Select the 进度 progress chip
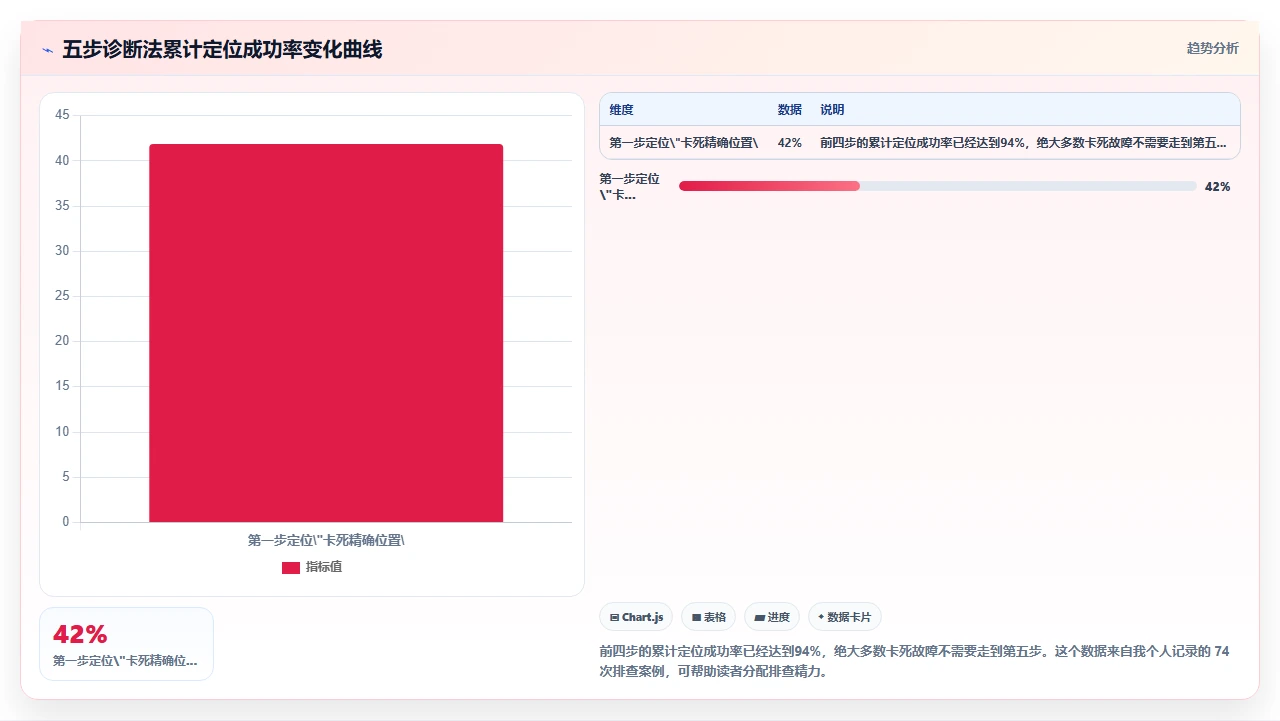 tap(772, 617)
